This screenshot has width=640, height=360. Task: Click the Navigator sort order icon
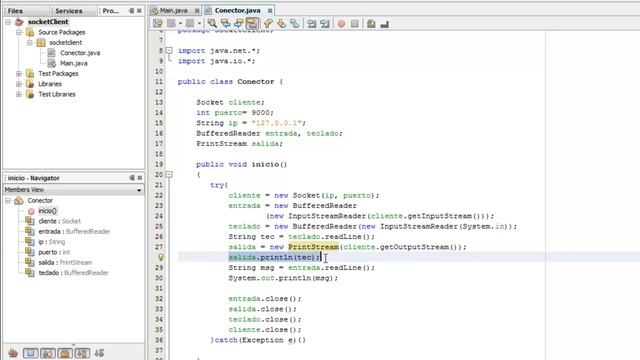pyautogui.click(x=99, y=353)
